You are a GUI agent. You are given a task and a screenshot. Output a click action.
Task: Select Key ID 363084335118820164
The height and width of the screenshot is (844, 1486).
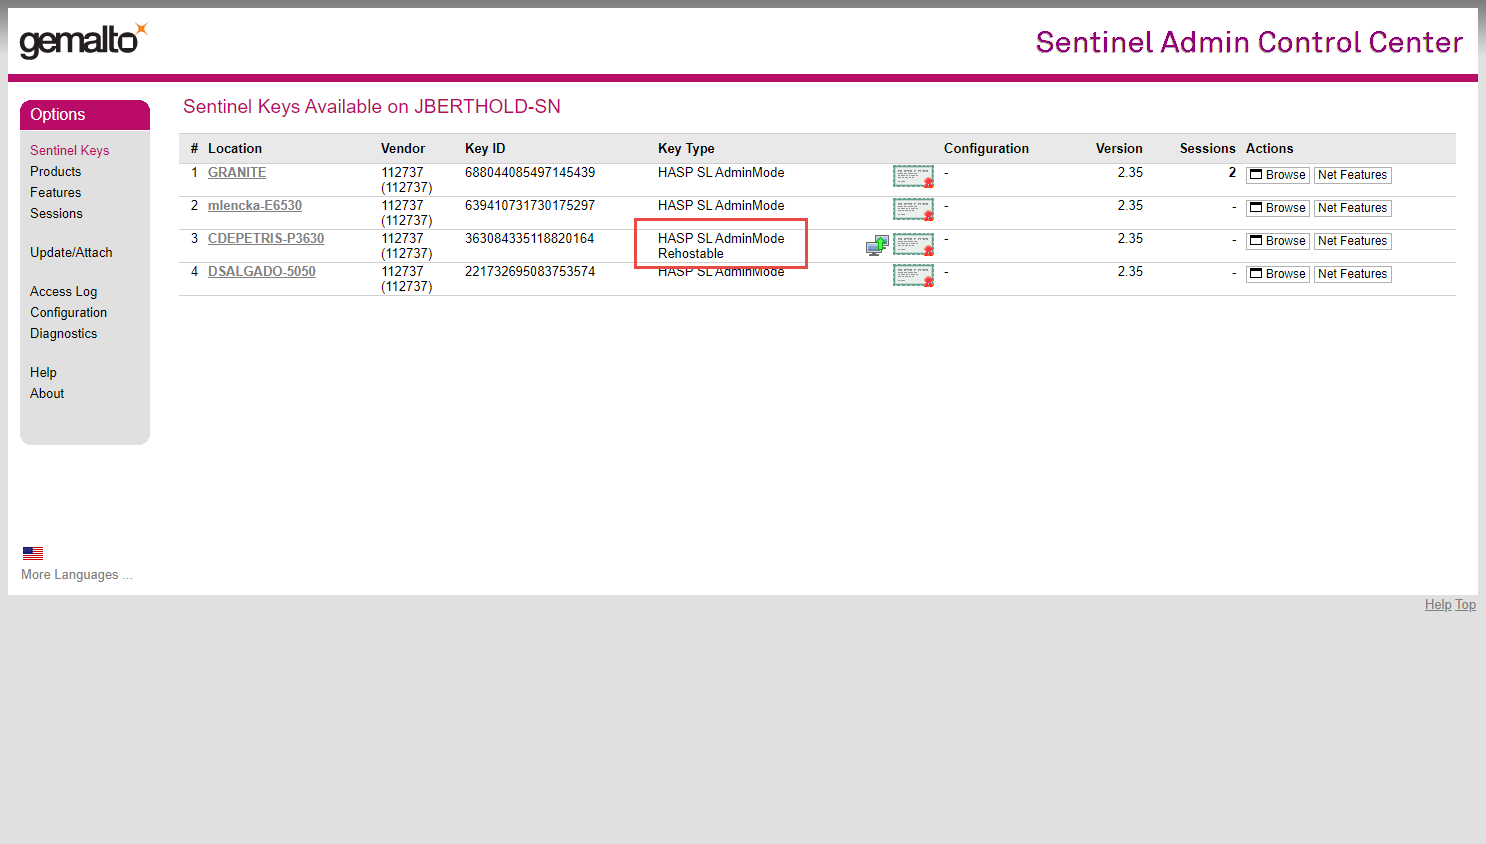tap(530, 238)
